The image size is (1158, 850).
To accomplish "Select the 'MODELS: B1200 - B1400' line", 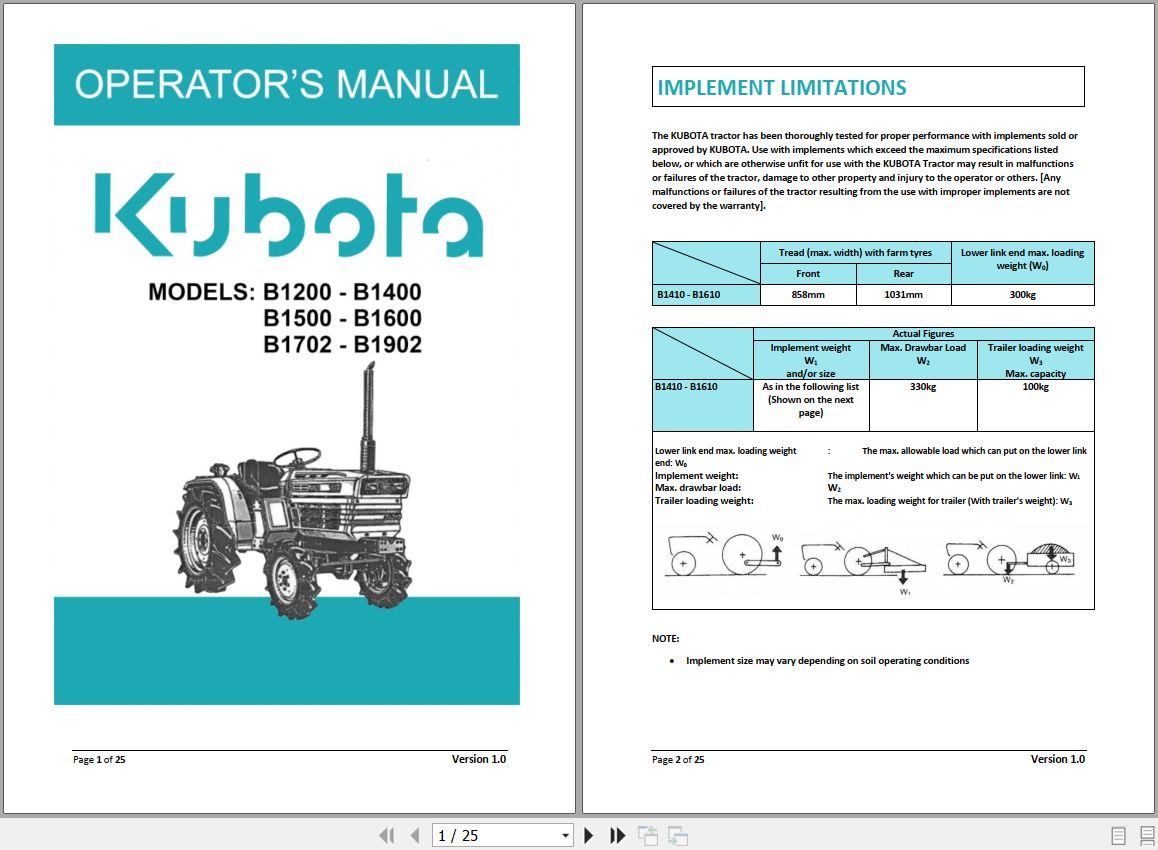I will point(285,292).
